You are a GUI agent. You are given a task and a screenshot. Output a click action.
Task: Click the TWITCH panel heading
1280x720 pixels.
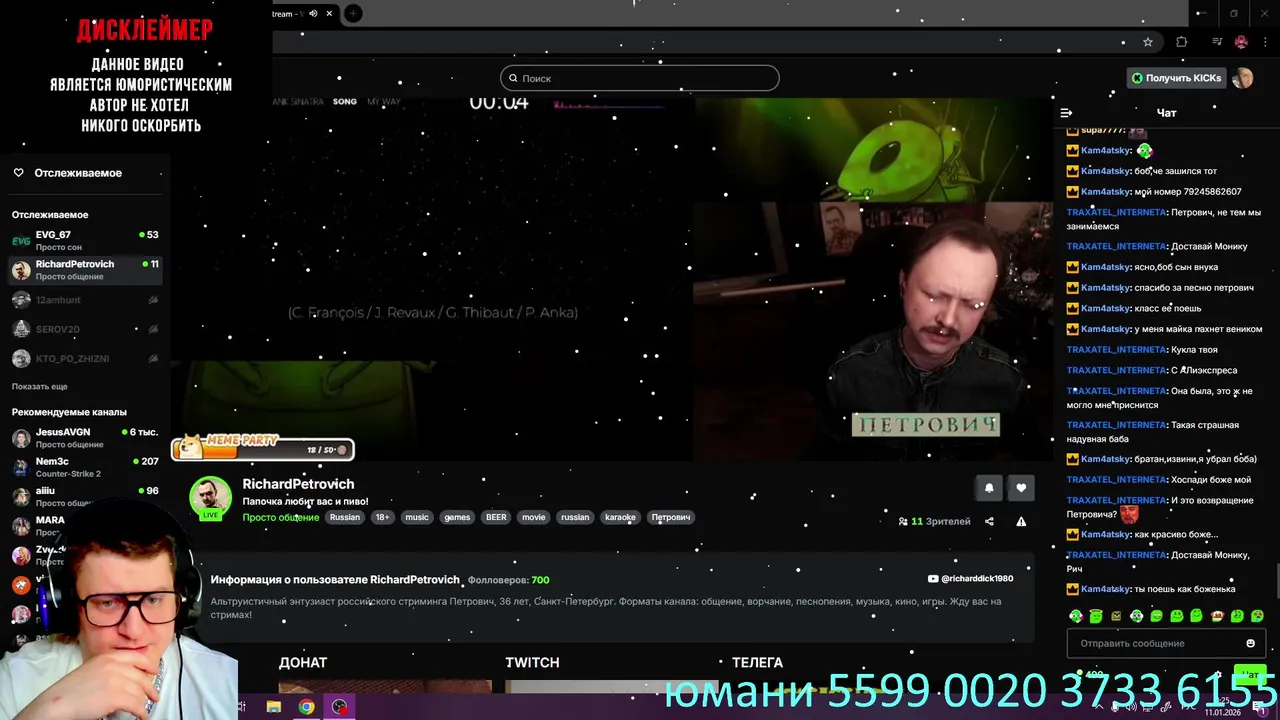pos(532,662)
